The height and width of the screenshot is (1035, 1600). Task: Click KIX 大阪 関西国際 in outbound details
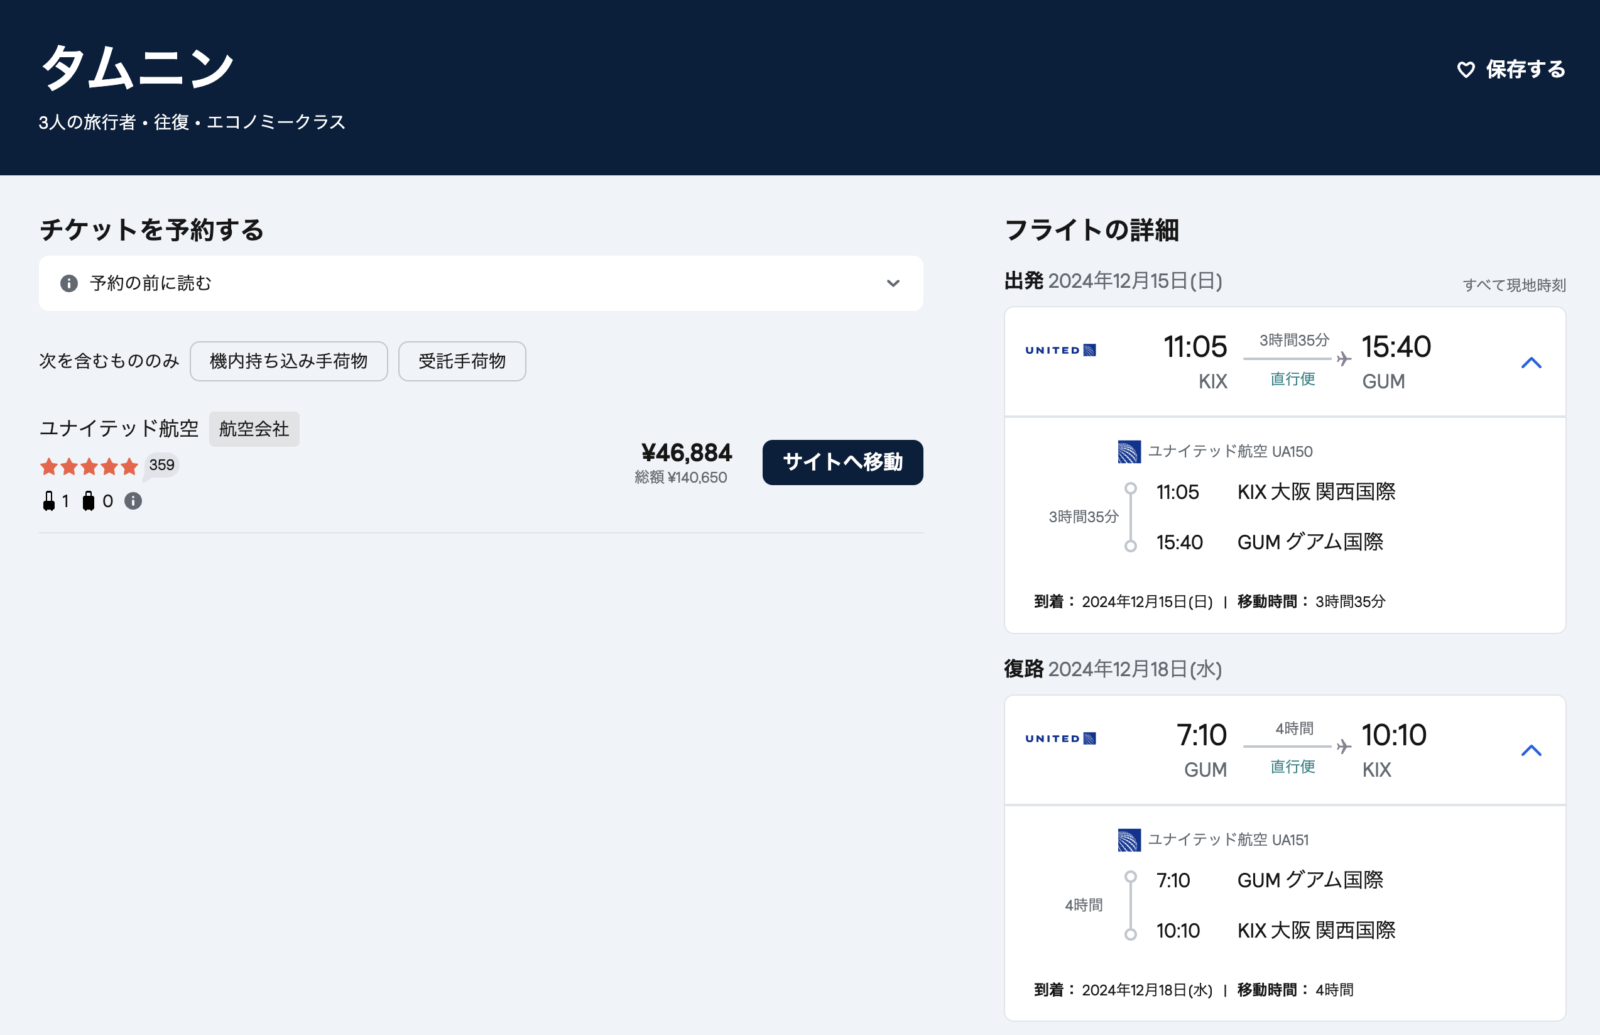1316,492
